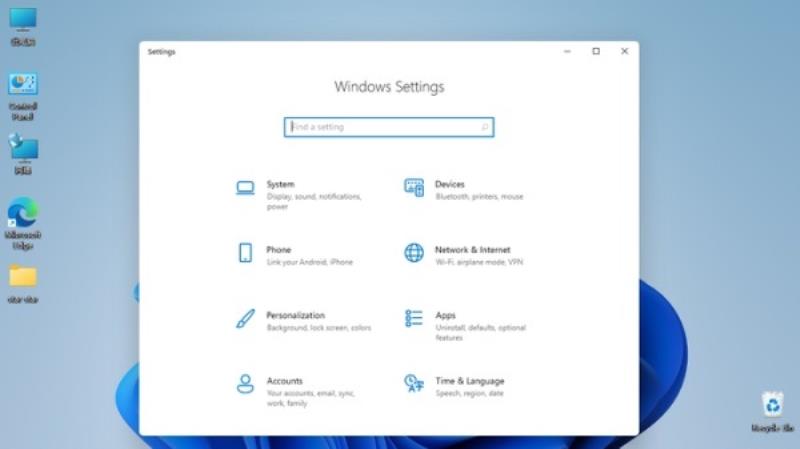Open the Time & Language icon

(x=414, y=383)
